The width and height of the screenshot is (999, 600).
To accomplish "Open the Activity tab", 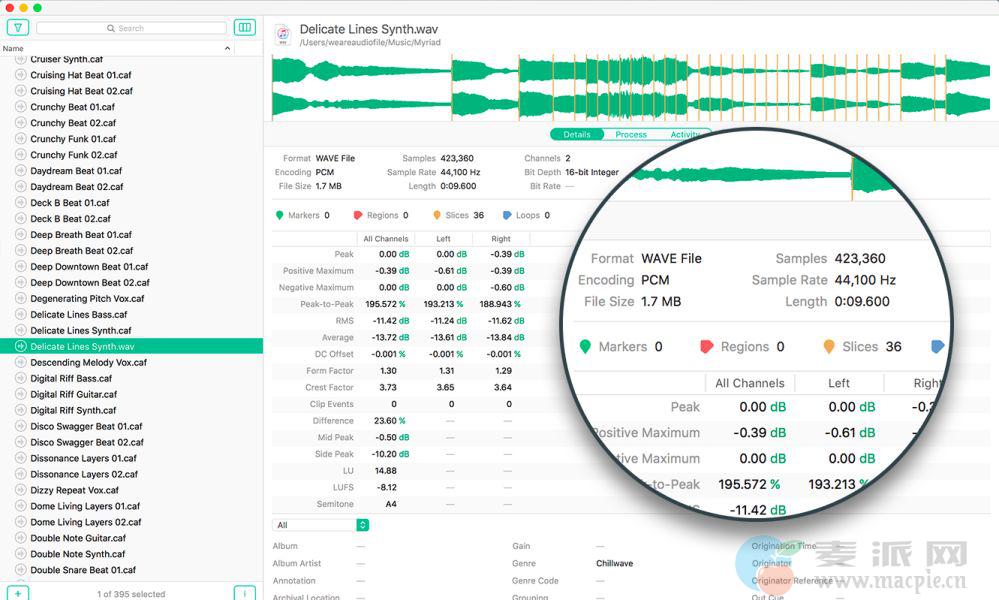I will coord(685,134).
